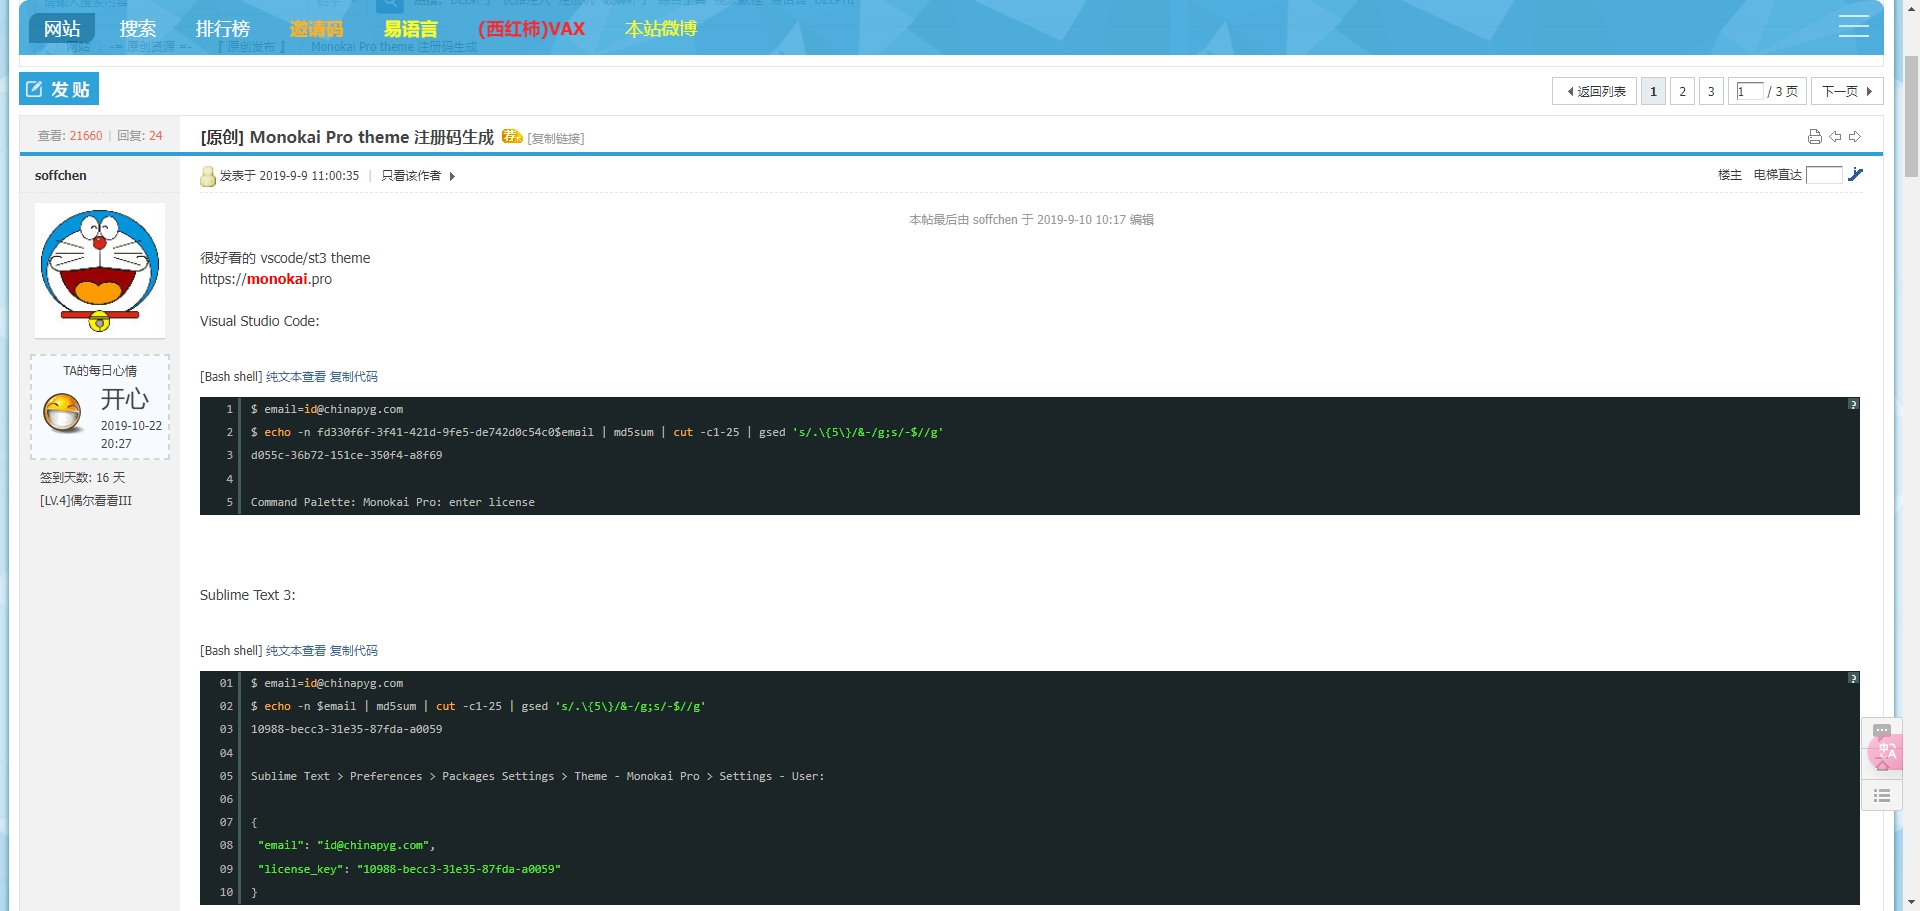
Task: Click the help icon on first code block
Action: click(x=1852, y=405)
